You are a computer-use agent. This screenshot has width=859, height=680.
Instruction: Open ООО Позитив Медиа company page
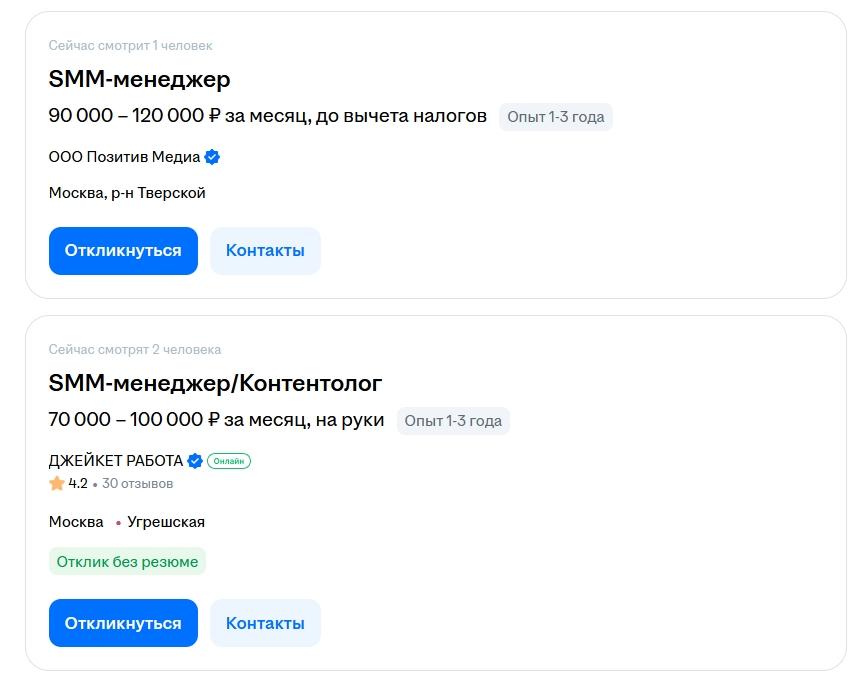click(124, 157)
